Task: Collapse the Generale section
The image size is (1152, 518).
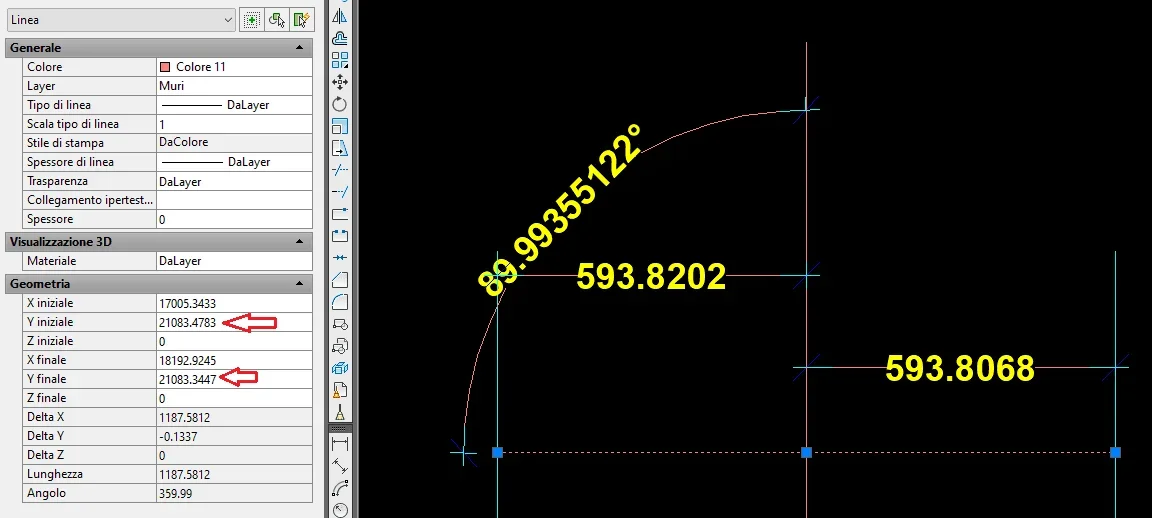Action: click(x=299, y=48)
